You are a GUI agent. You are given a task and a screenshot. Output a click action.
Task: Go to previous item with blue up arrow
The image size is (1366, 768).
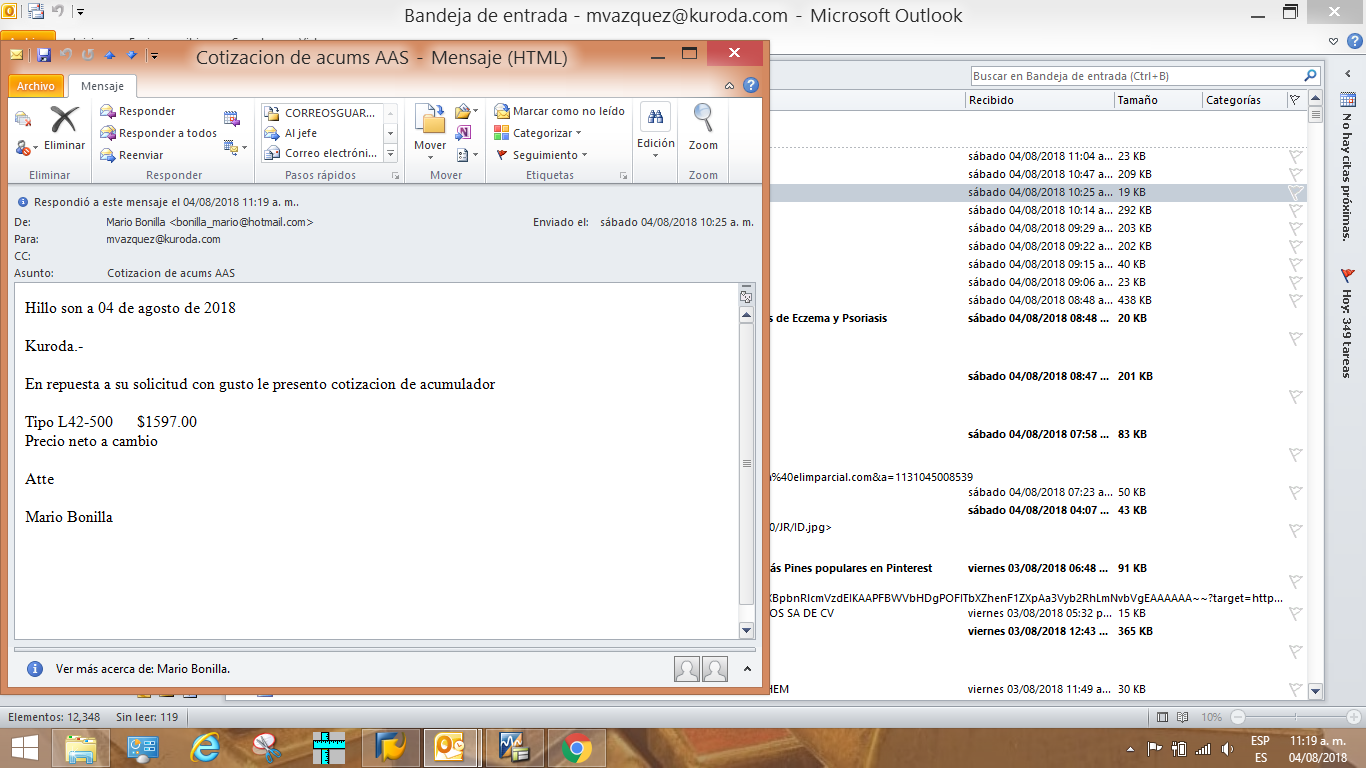click(110, 55)
